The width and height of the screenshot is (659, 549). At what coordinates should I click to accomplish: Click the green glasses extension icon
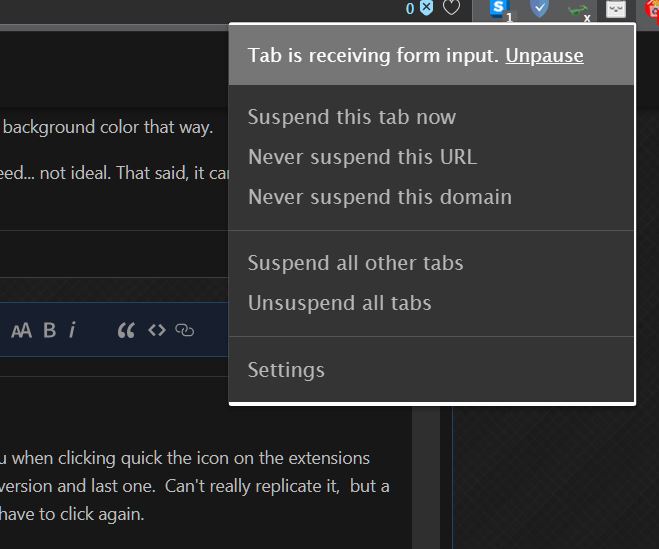[x=578, y=9]
